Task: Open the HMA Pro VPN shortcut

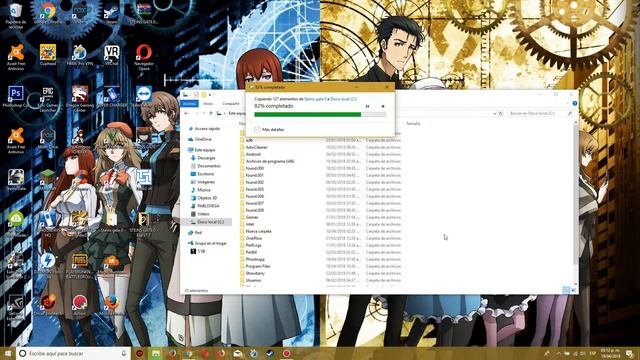Action: (x=80, y=55)
